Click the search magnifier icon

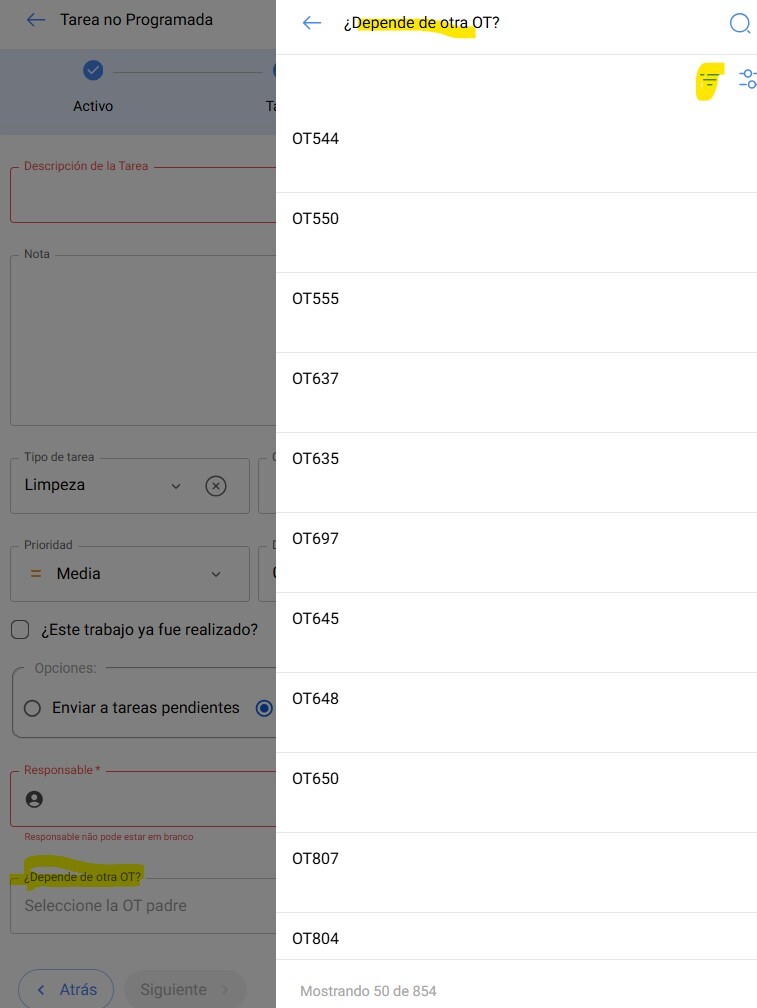point(739,23)
